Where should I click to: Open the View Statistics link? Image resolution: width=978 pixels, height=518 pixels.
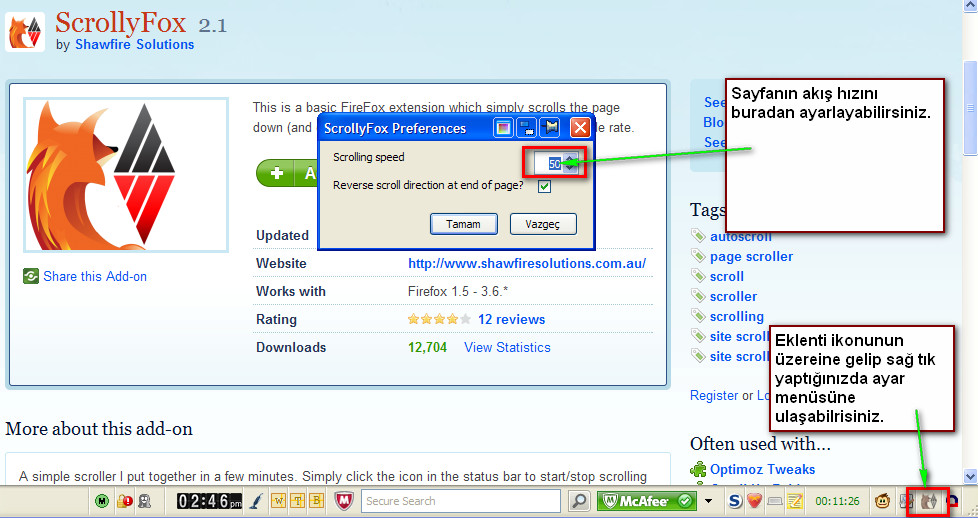(507, 347)
